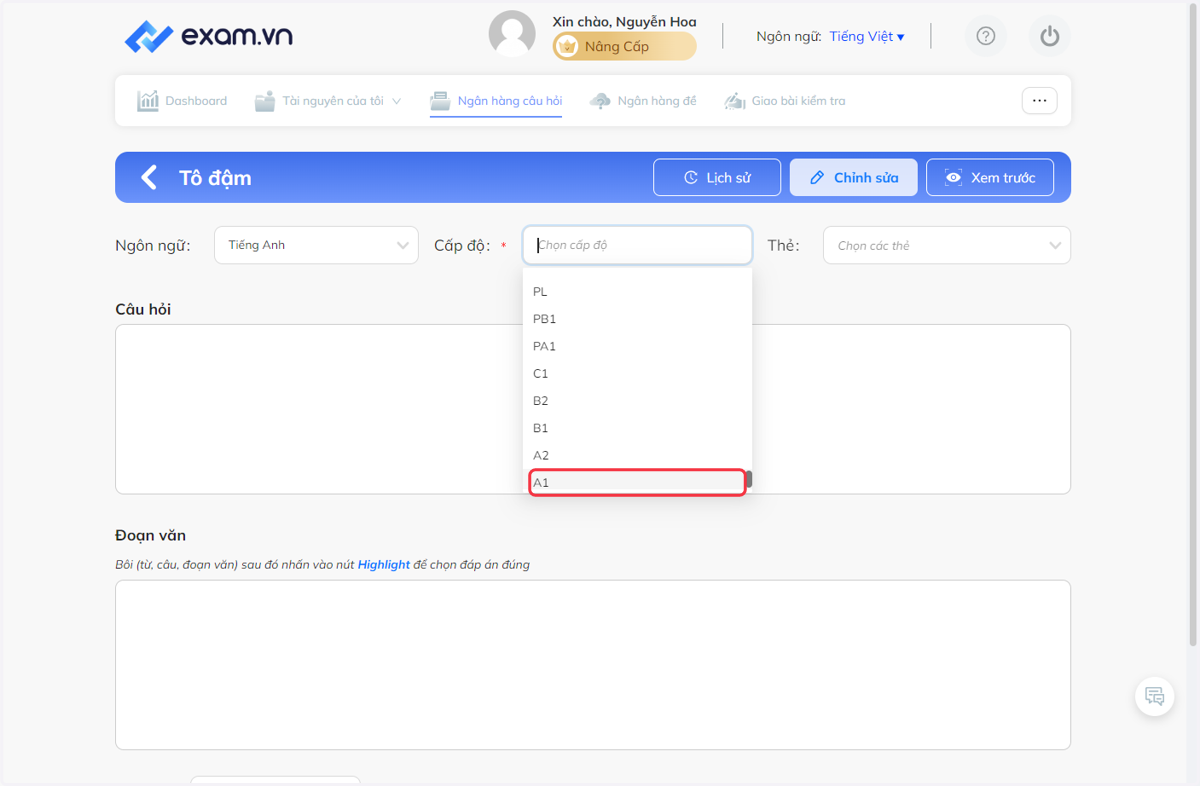The width and height of the screenshot is (1200, 786).
Task: Select C1 level option
Action: 637,373
